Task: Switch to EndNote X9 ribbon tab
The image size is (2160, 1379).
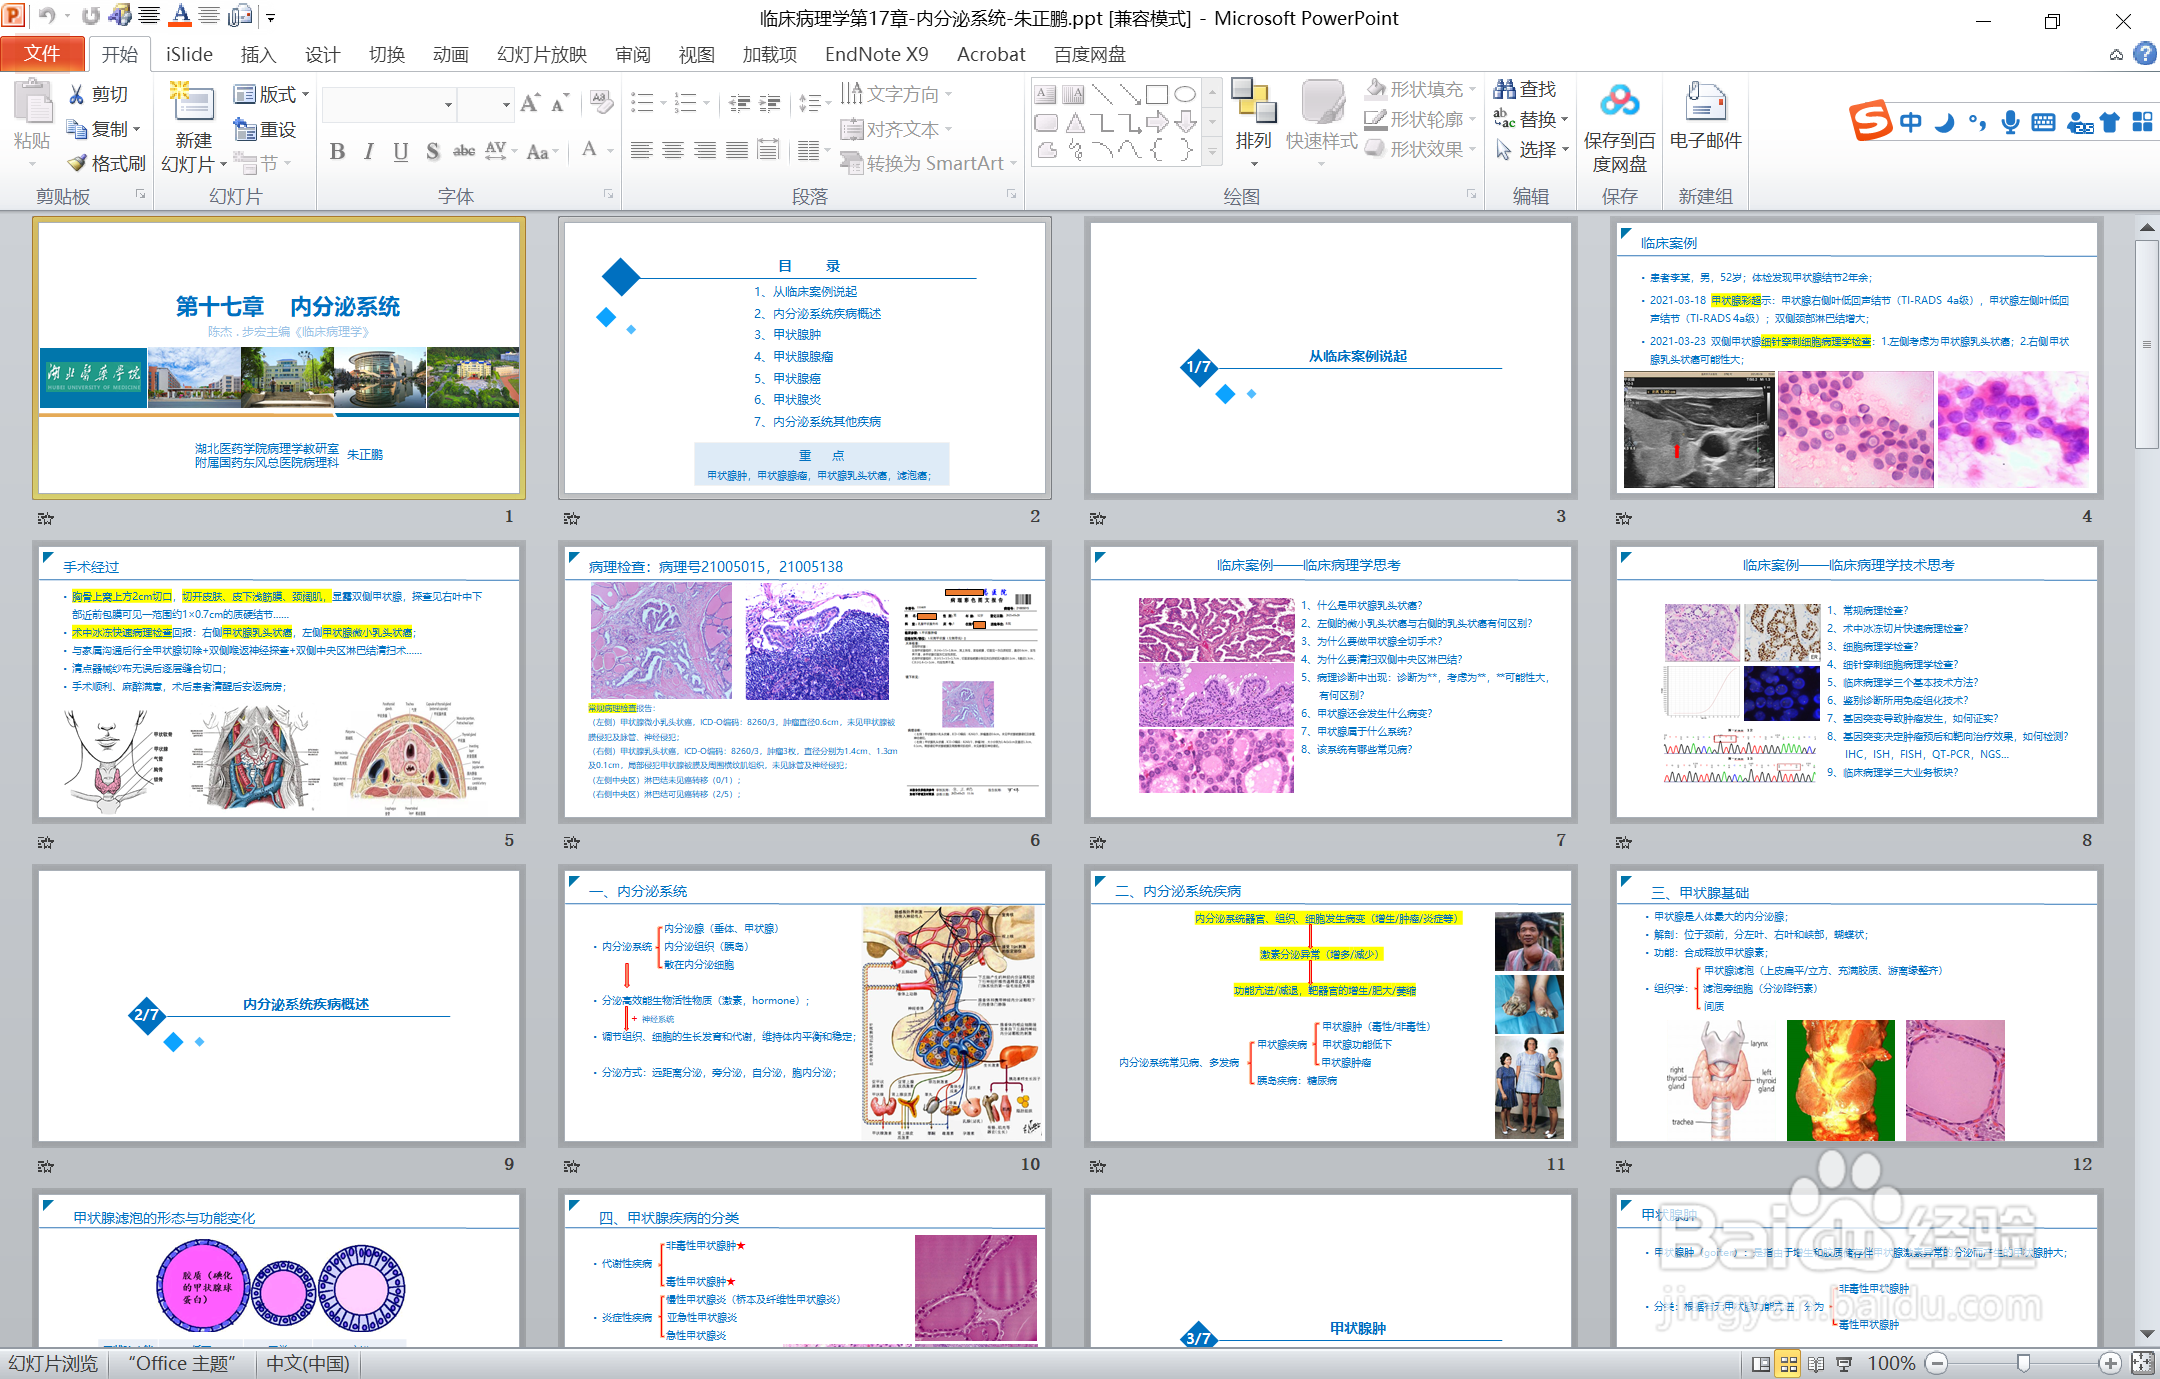Action: coord(876,54)
